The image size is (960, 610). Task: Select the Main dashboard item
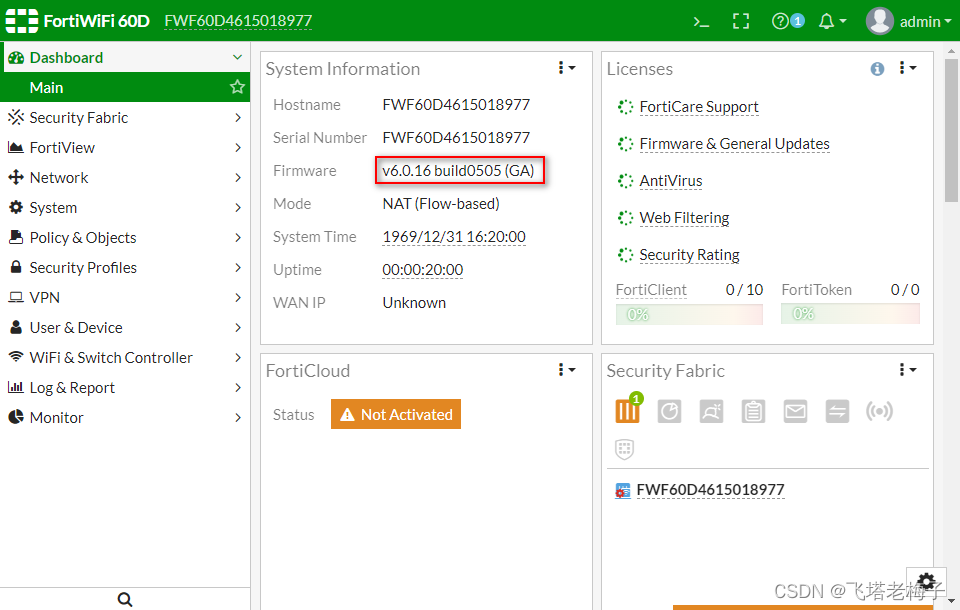click(125, 88)
